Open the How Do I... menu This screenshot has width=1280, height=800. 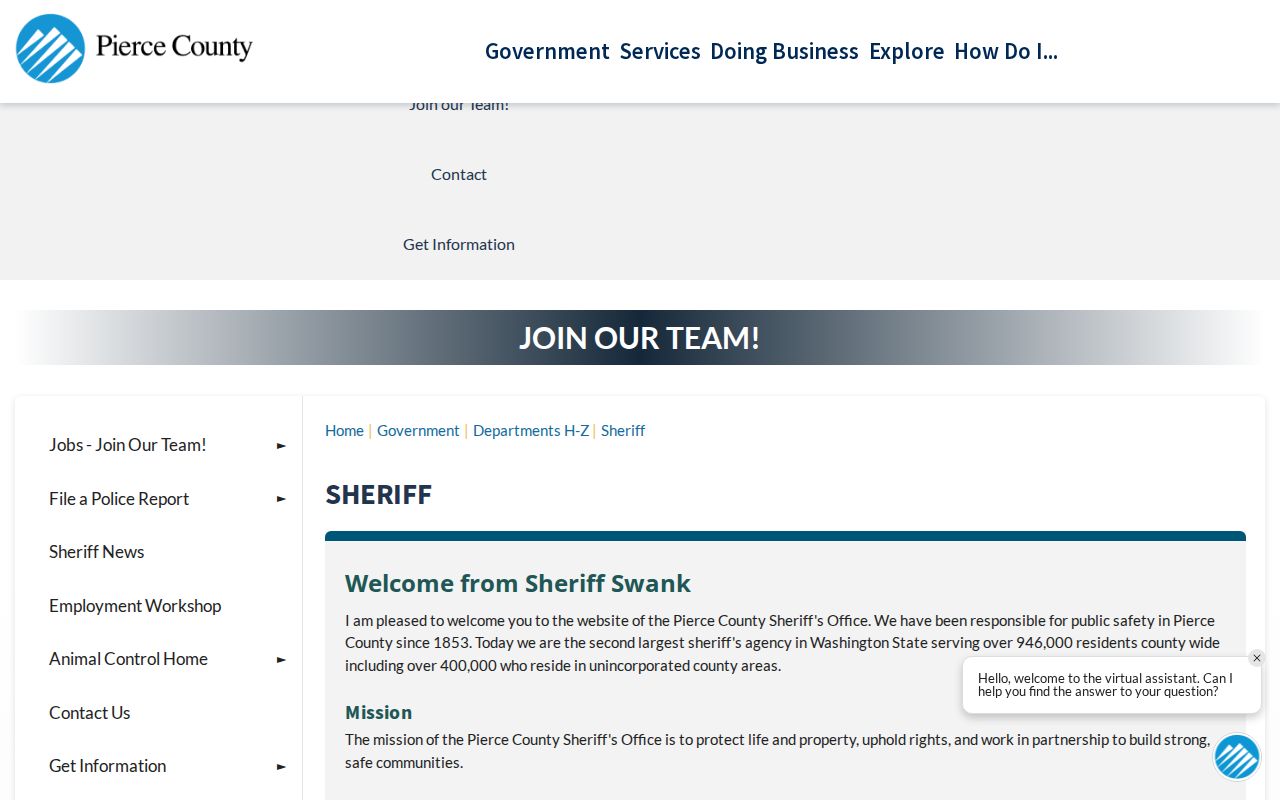(1006, 51)
